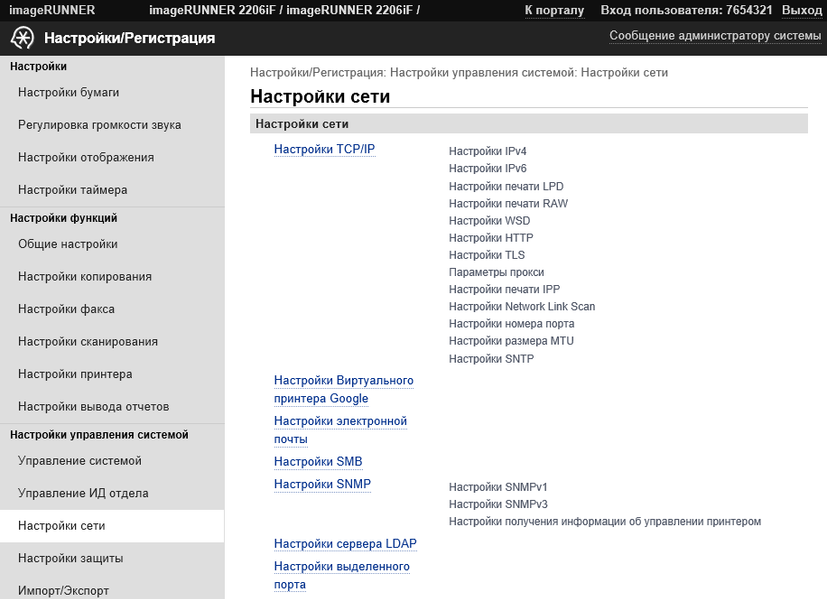Open the Настройки SNMP link
Viewport: 827px width, 599px height.
[322, 484]
